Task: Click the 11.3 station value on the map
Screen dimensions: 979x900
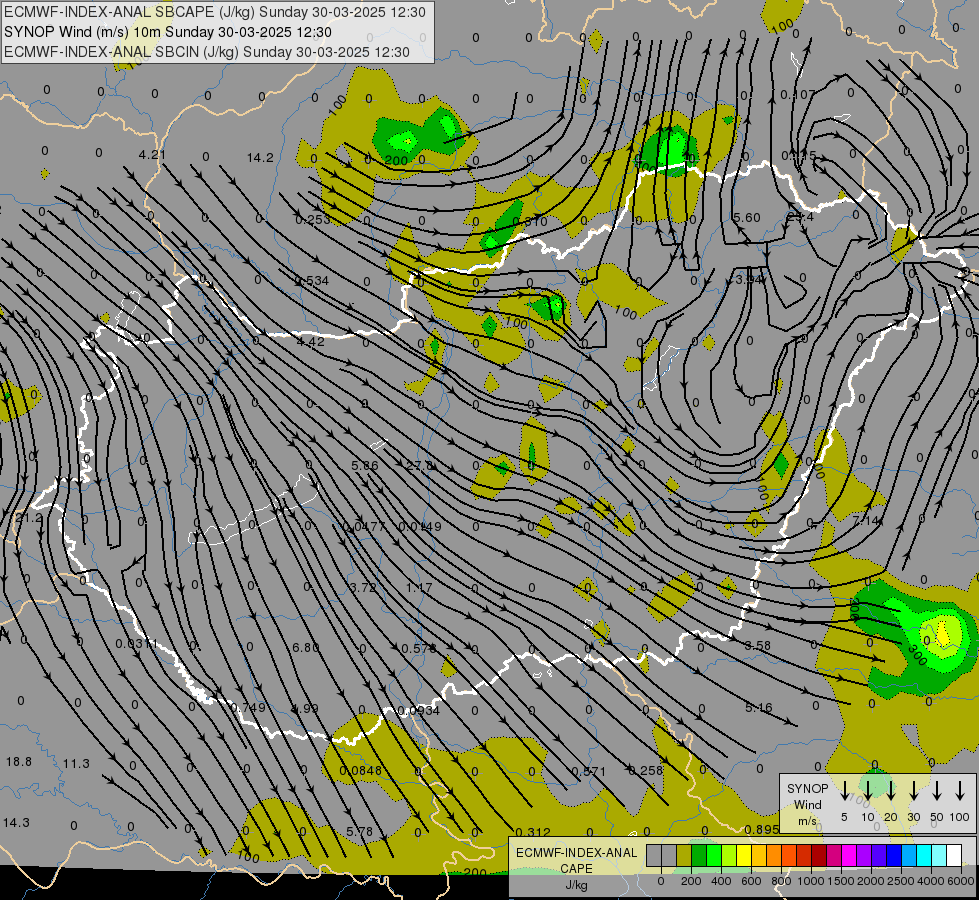Action: (x=76, y=763)
